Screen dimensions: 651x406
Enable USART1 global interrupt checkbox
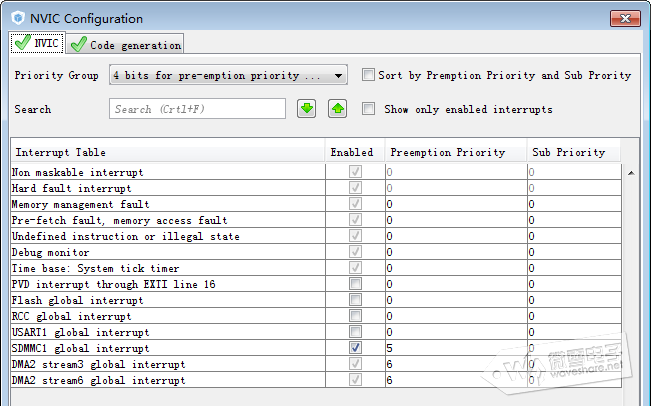coord(355,332)
